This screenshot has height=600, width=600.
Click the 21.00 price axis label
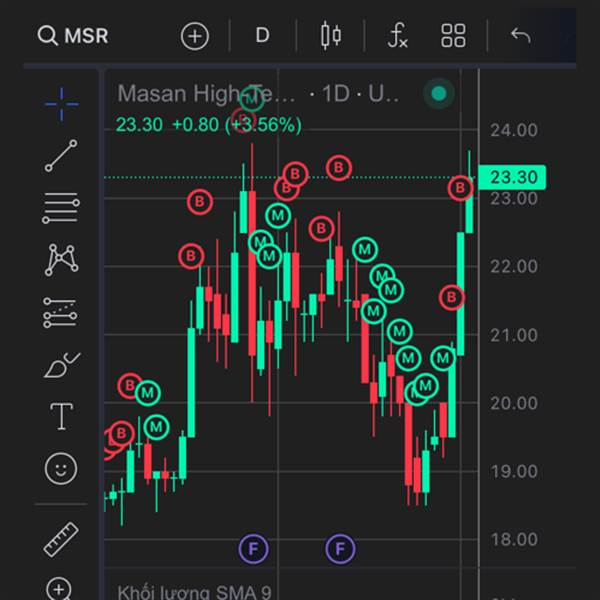coord(514,335)
